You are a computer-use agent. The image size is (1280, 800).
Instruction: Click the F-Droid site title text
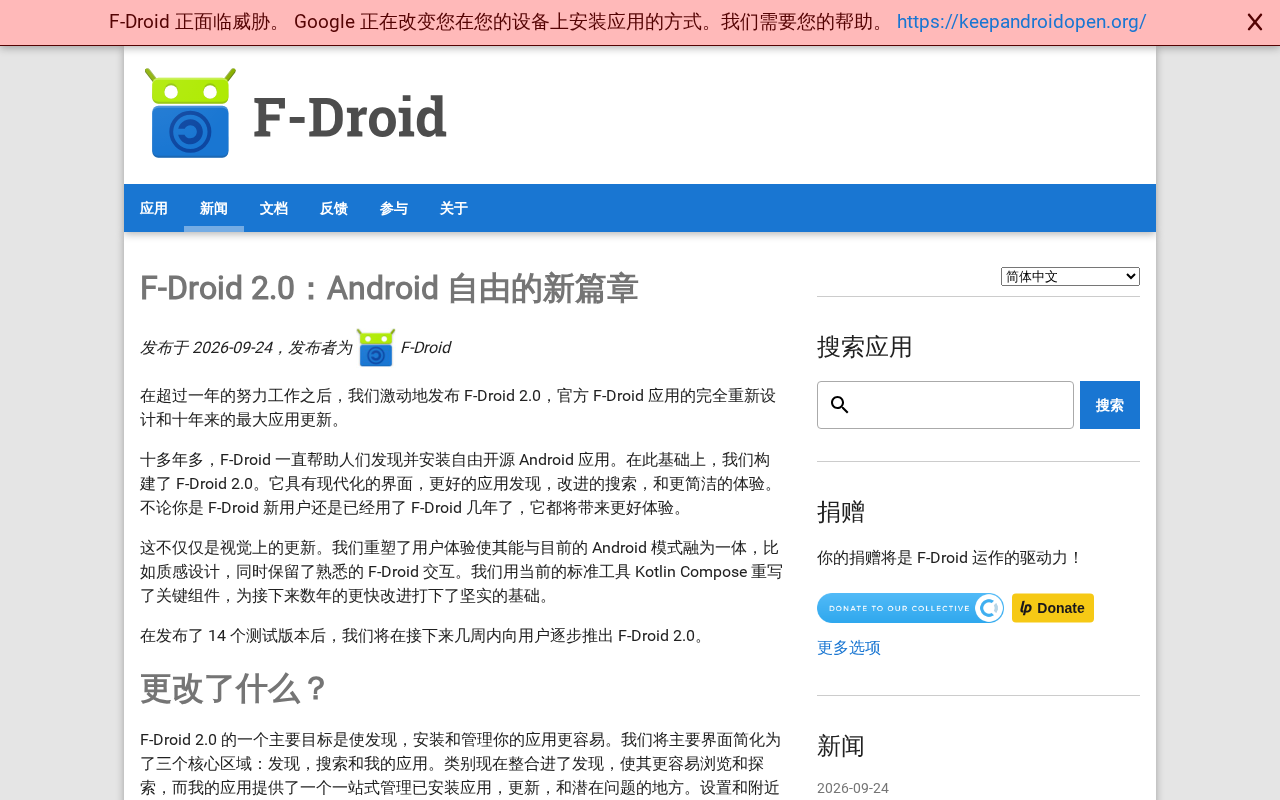click(x=350, y=116)
